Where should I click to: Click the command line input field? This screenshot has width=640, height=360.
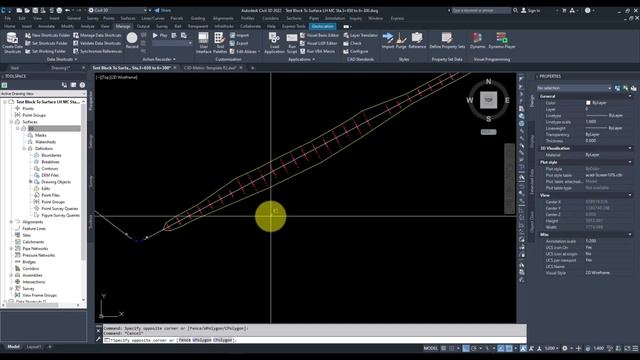pos(314,340)
